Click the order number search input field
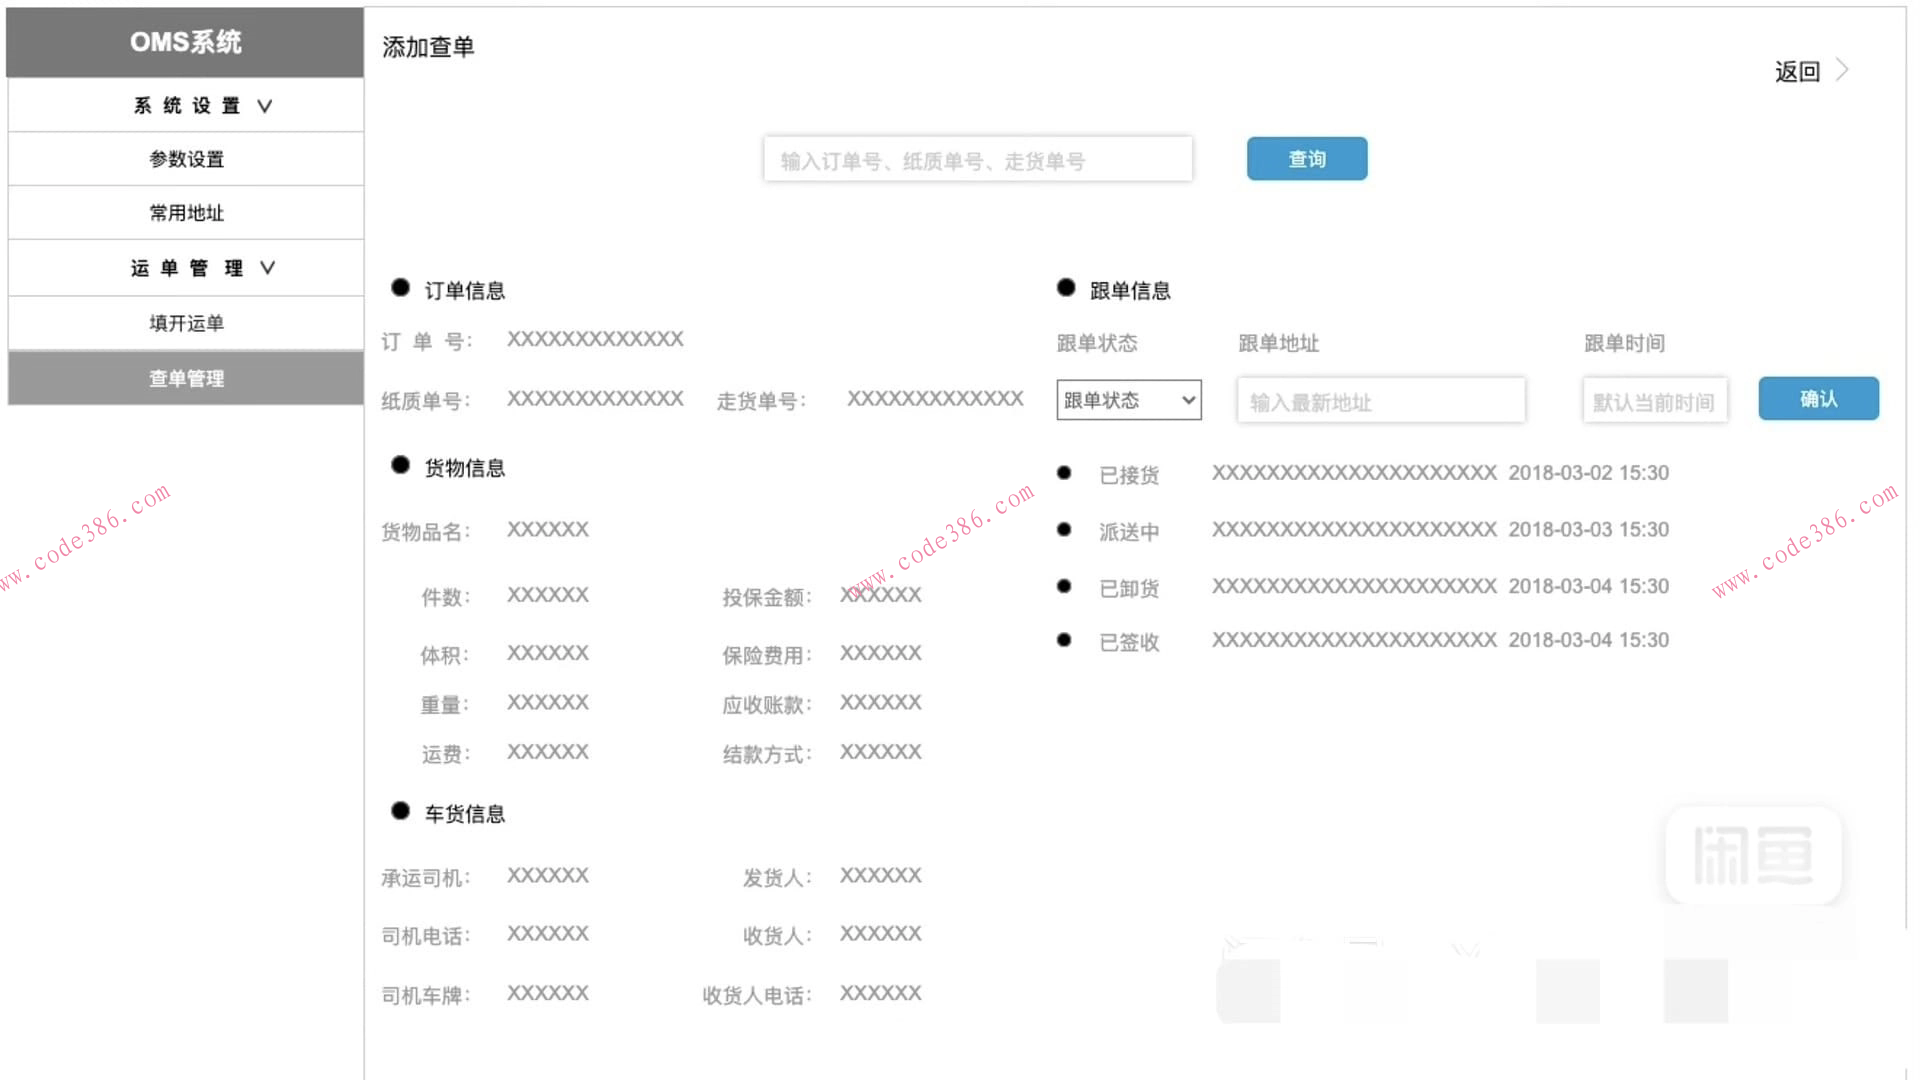1920x1080 pixels. pos(977,159)
